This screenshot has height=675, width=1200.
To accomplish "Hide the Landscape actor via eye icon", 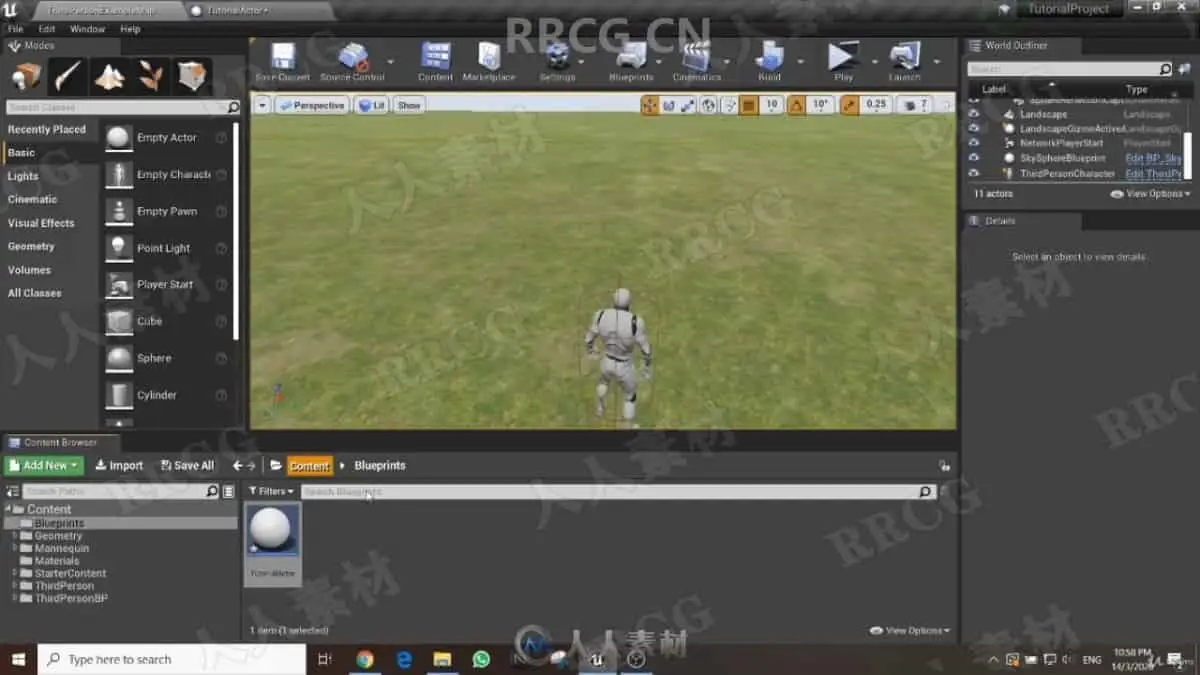I will pyautogui.click(x=974, y=114).
